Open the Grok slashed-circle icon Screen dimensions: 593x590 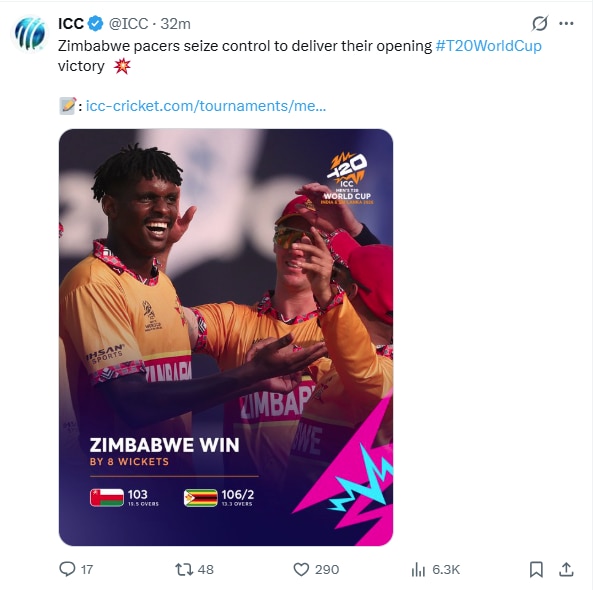click(x=540, y=23)
